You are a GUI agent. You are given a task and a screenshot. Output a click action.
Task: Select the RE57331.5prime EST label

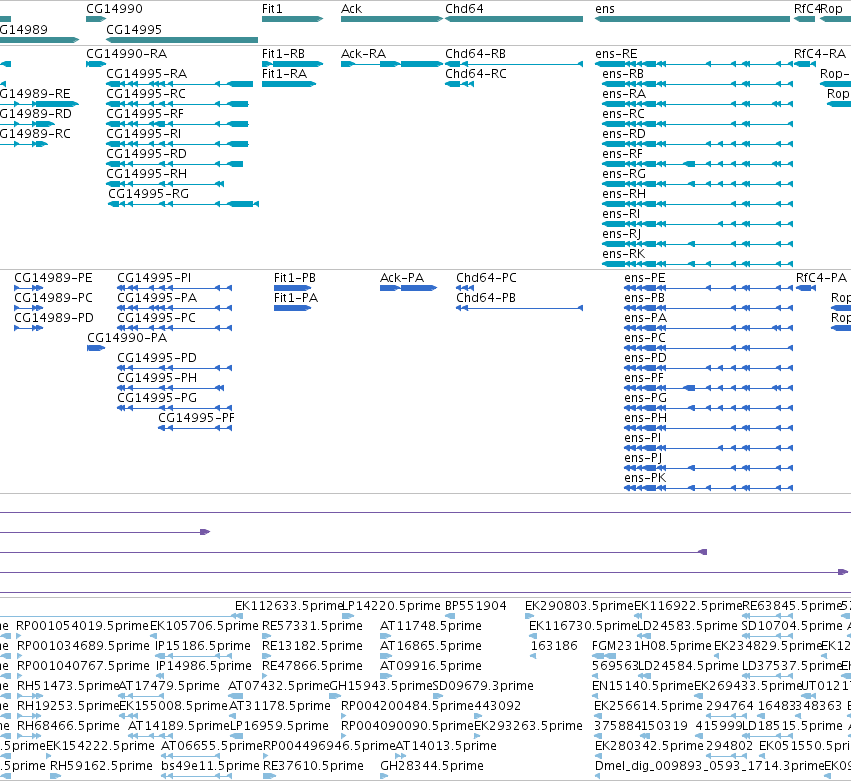tap(312, 626)
